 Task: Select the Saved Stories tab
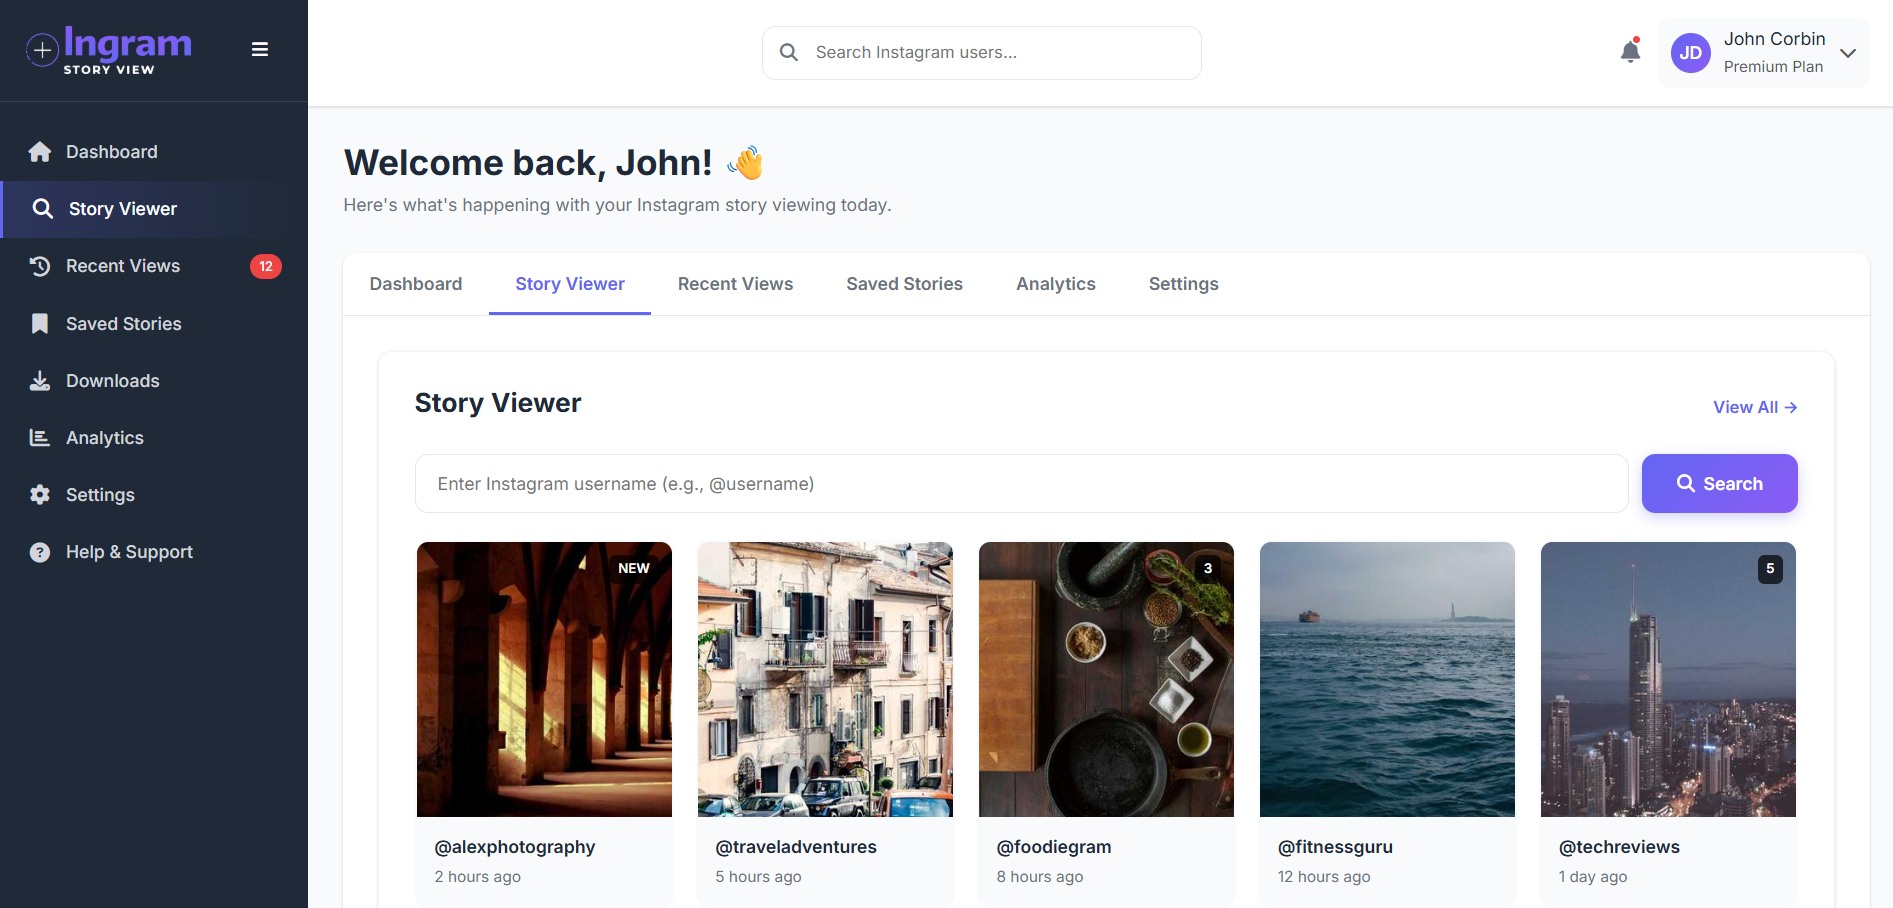(x=904, y=284)
